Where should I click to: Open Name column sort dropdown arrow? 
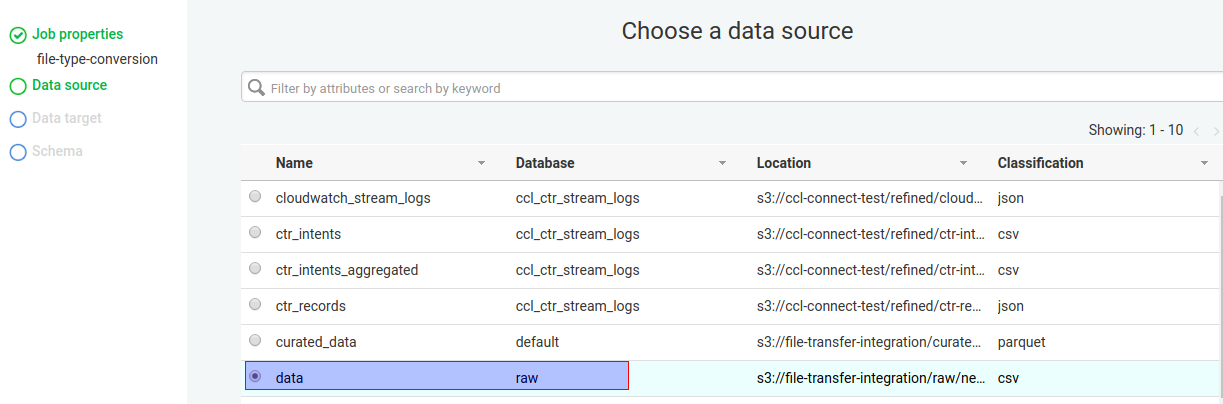pyautogui.click(x=481, y=163)
